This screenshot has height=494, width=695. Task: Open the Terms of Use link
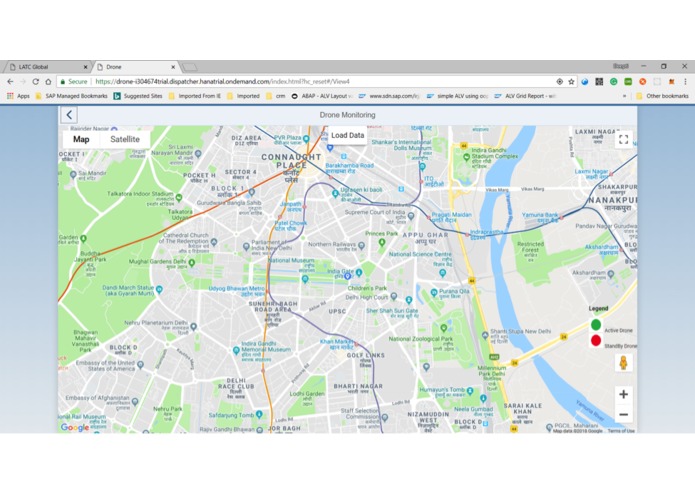point(621,431)
